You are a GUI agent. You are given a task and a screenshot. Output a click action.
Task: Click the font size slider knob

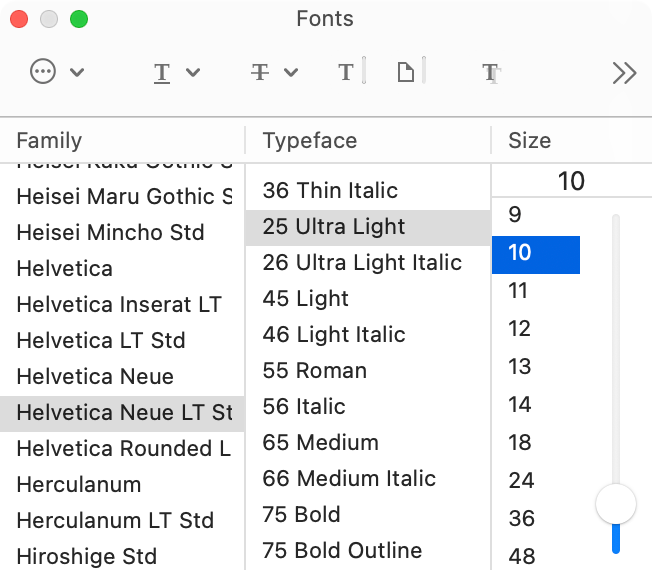616,504
